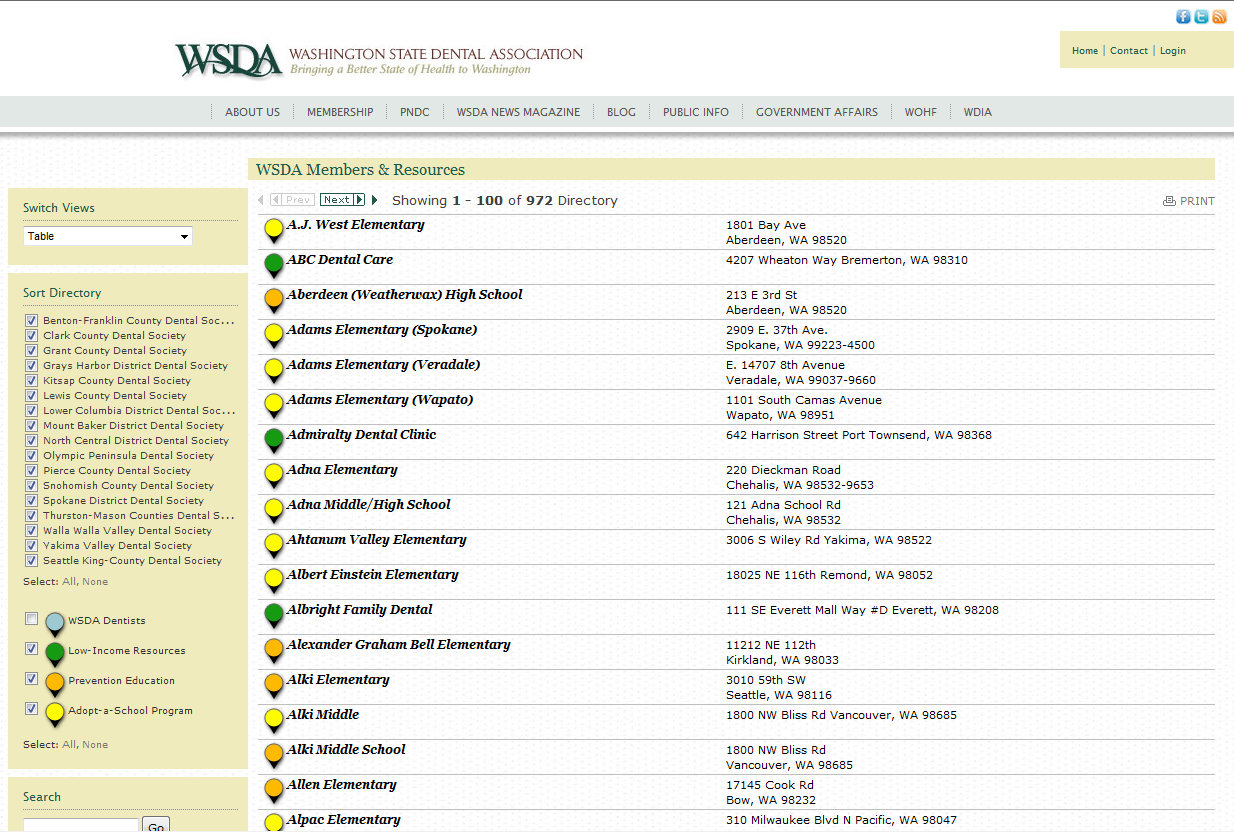Click the yellow pin beside Ahtanum Valley Elementary

[274, 546]
